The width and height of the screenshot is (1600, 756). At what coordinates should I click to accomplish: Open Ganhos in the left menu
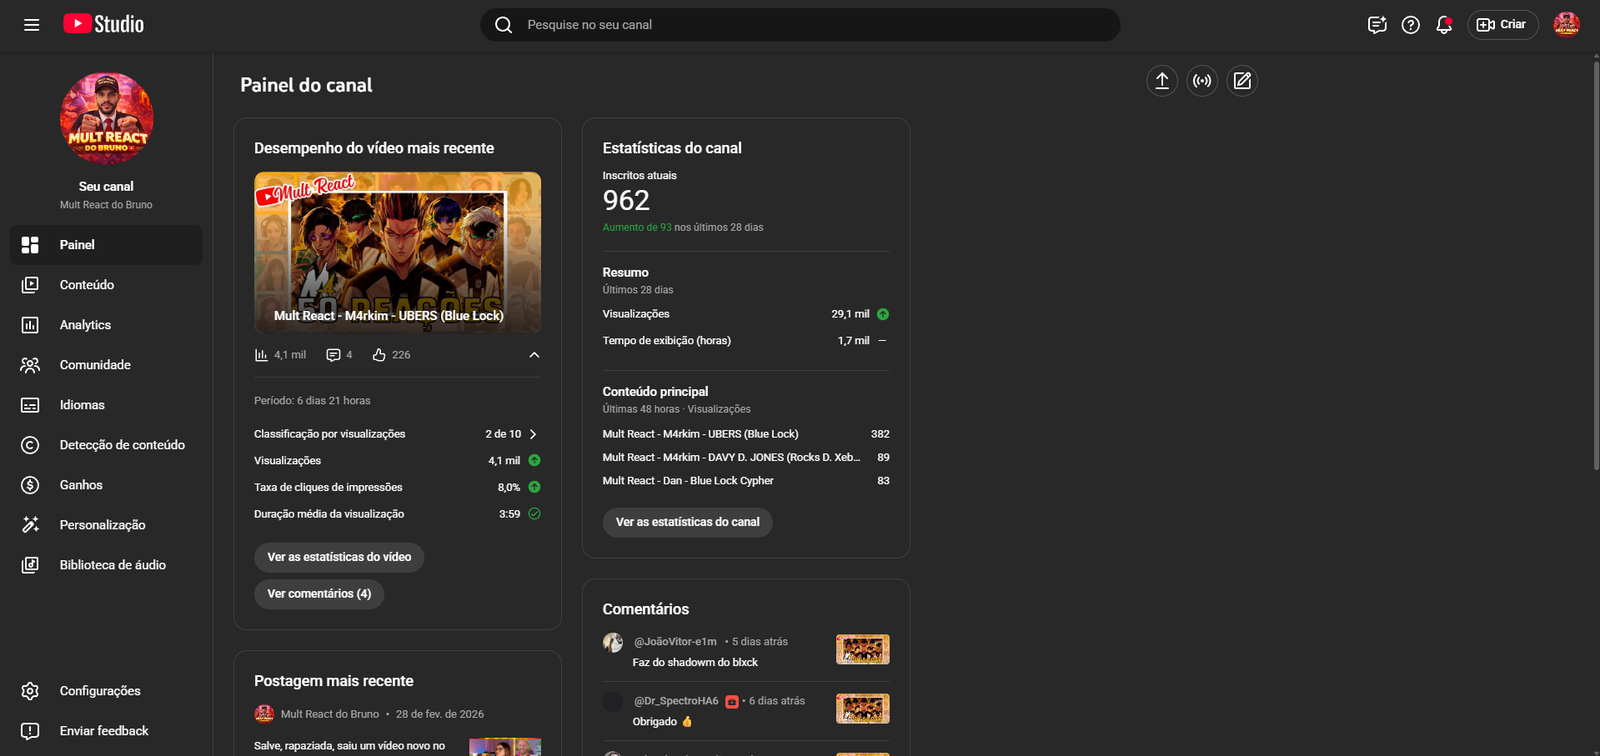tap(81, 485)
